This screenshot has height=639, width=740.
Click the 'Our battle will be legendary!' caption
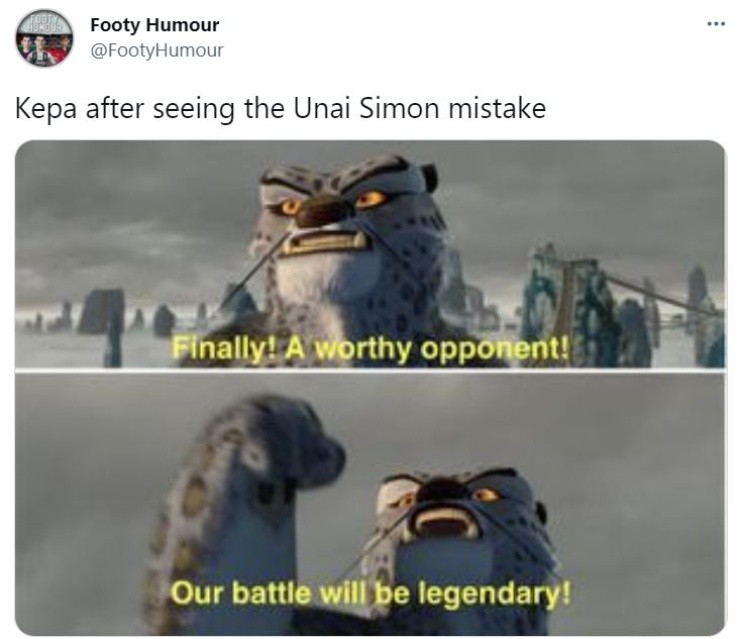pyautogui.click(x=370, y=593)
